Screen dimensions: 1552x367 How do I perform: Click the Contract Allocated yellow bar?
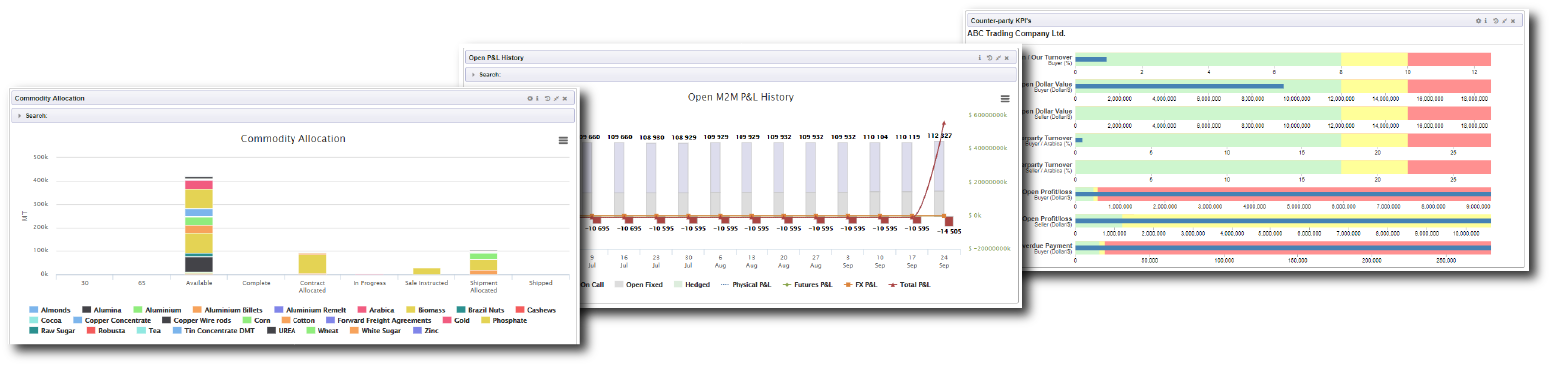312,264
